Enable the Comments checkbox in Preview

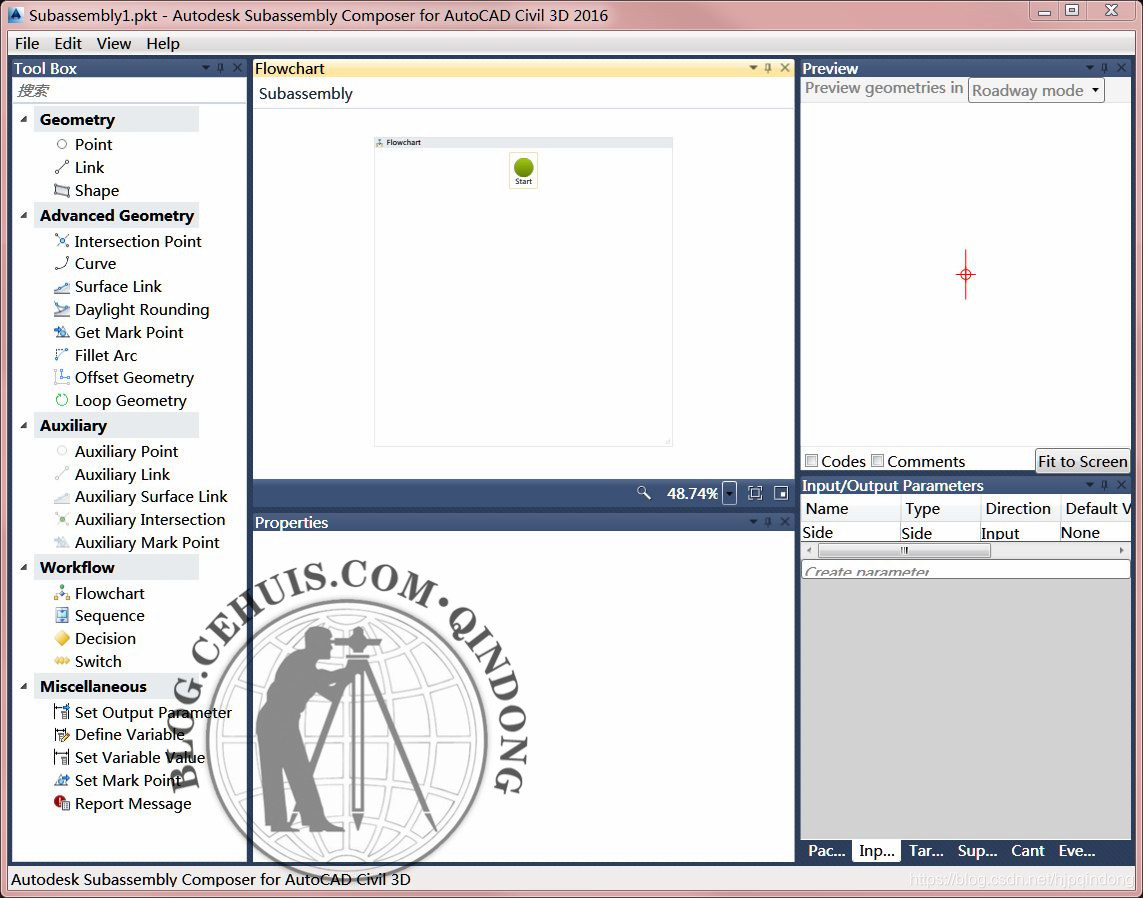(878, 461)
